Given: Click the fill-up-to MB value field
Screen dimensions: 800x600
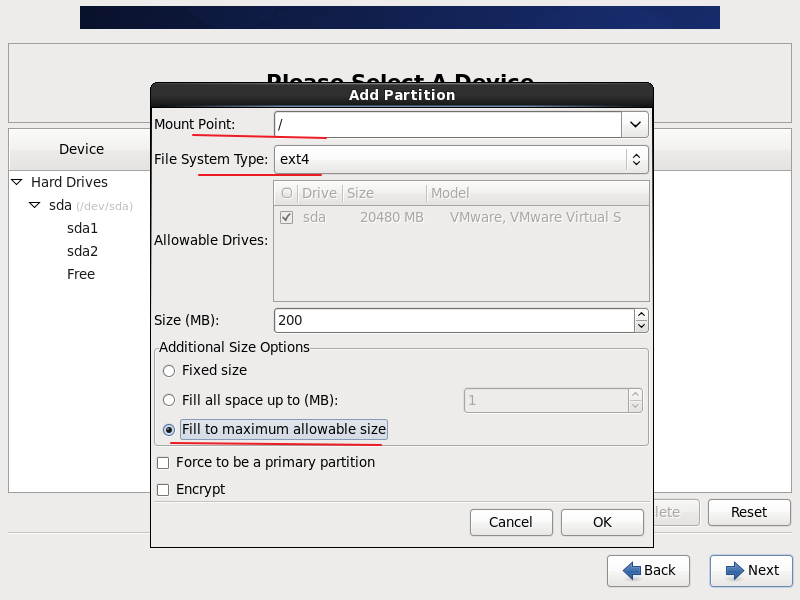Looking at the screenshot, I should tap(546, 401).
